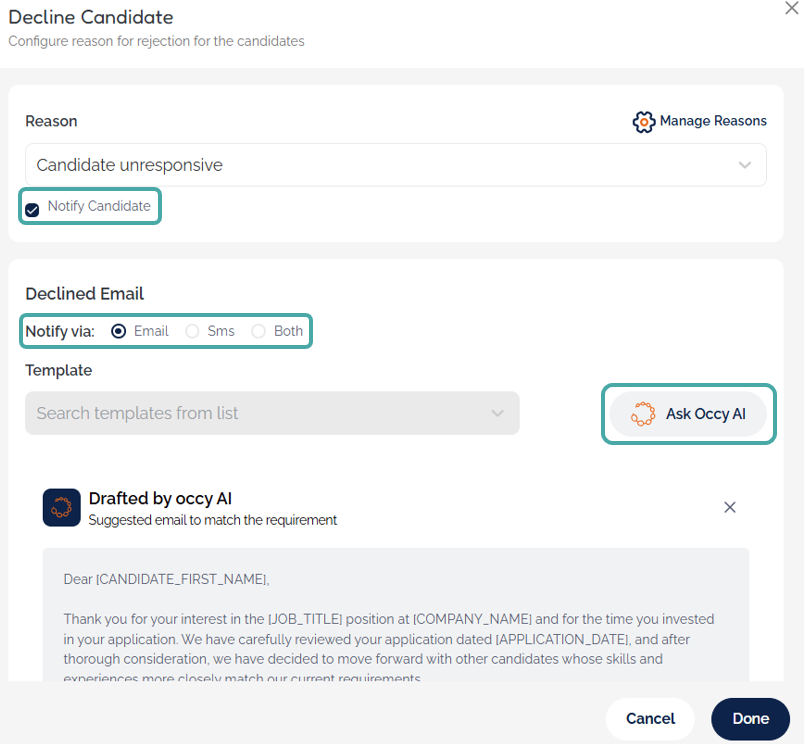Click into the drafted email body paragraph
The image size is (805, 744).
(x=390, y=639)
